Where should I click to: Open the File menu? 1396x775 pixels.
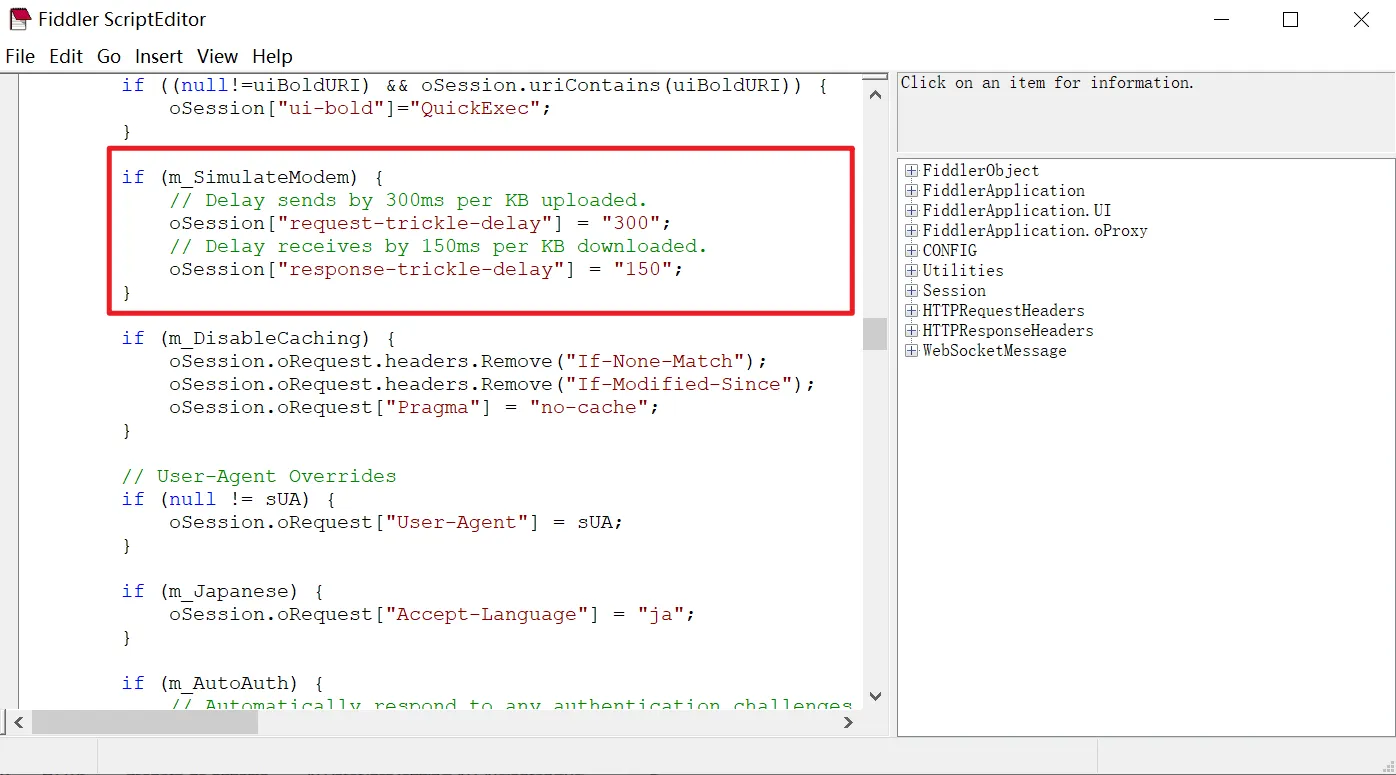[20, 56]
